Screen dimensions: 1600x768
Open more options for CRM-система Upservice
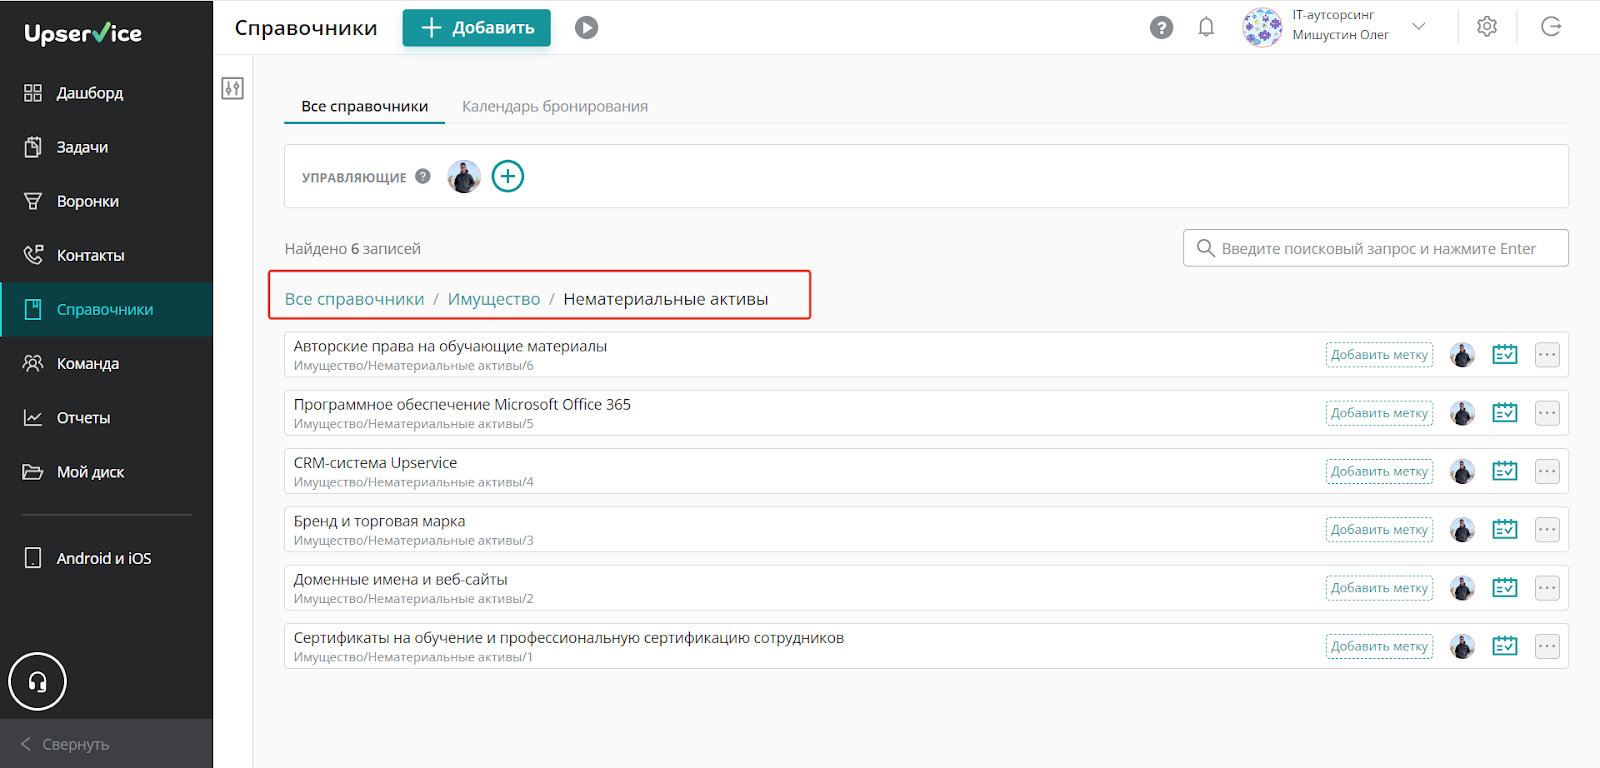(x=1547, y=471)
